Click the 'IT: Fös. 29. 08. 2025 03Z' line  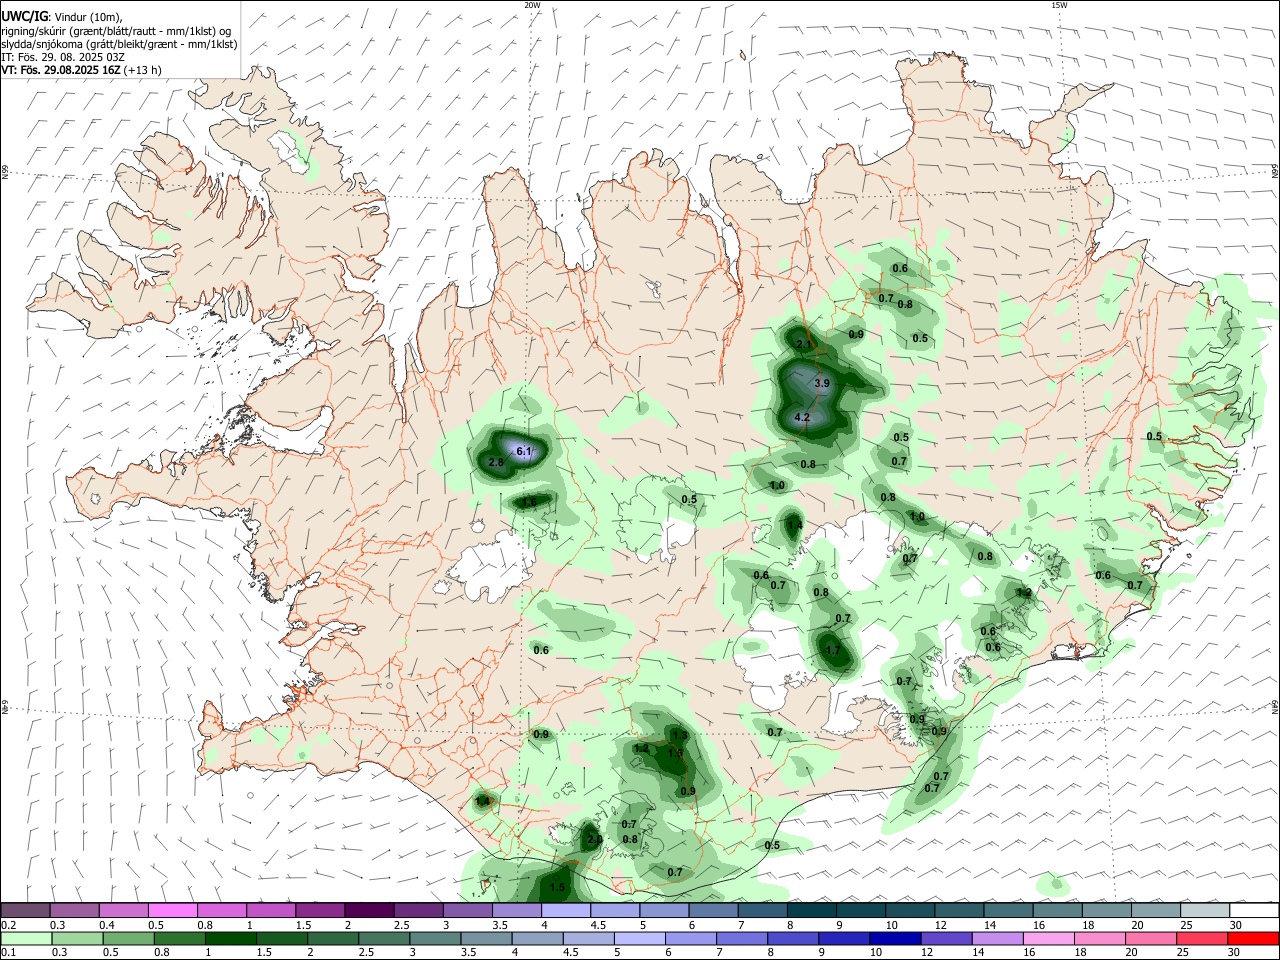point(63,57)
